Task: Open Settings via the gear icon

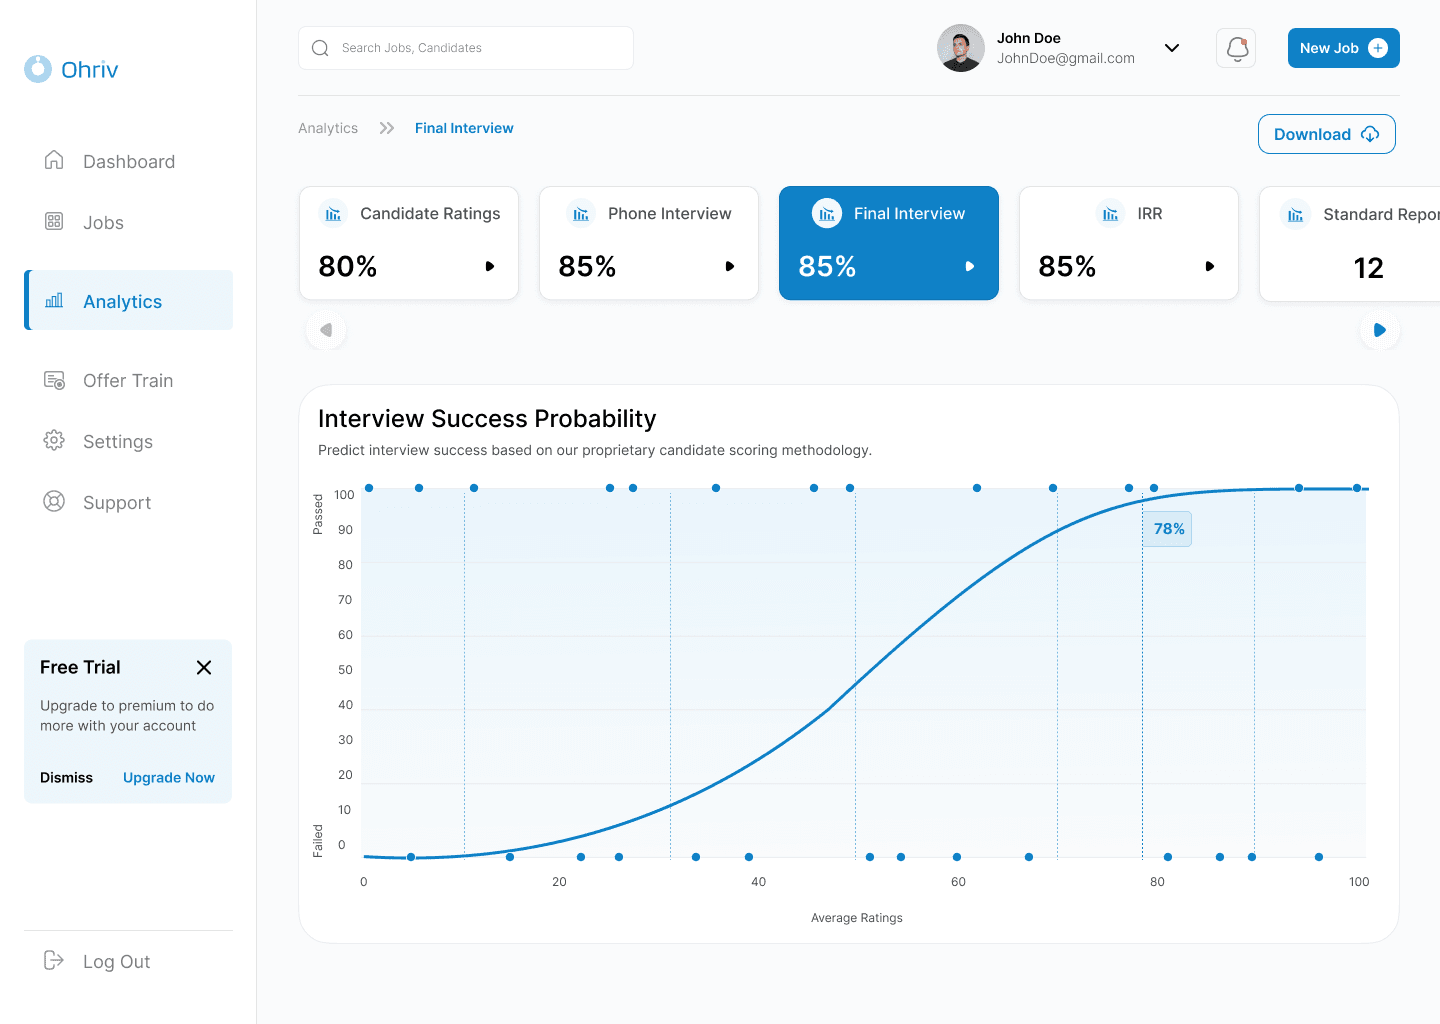Action: (54, 441)
